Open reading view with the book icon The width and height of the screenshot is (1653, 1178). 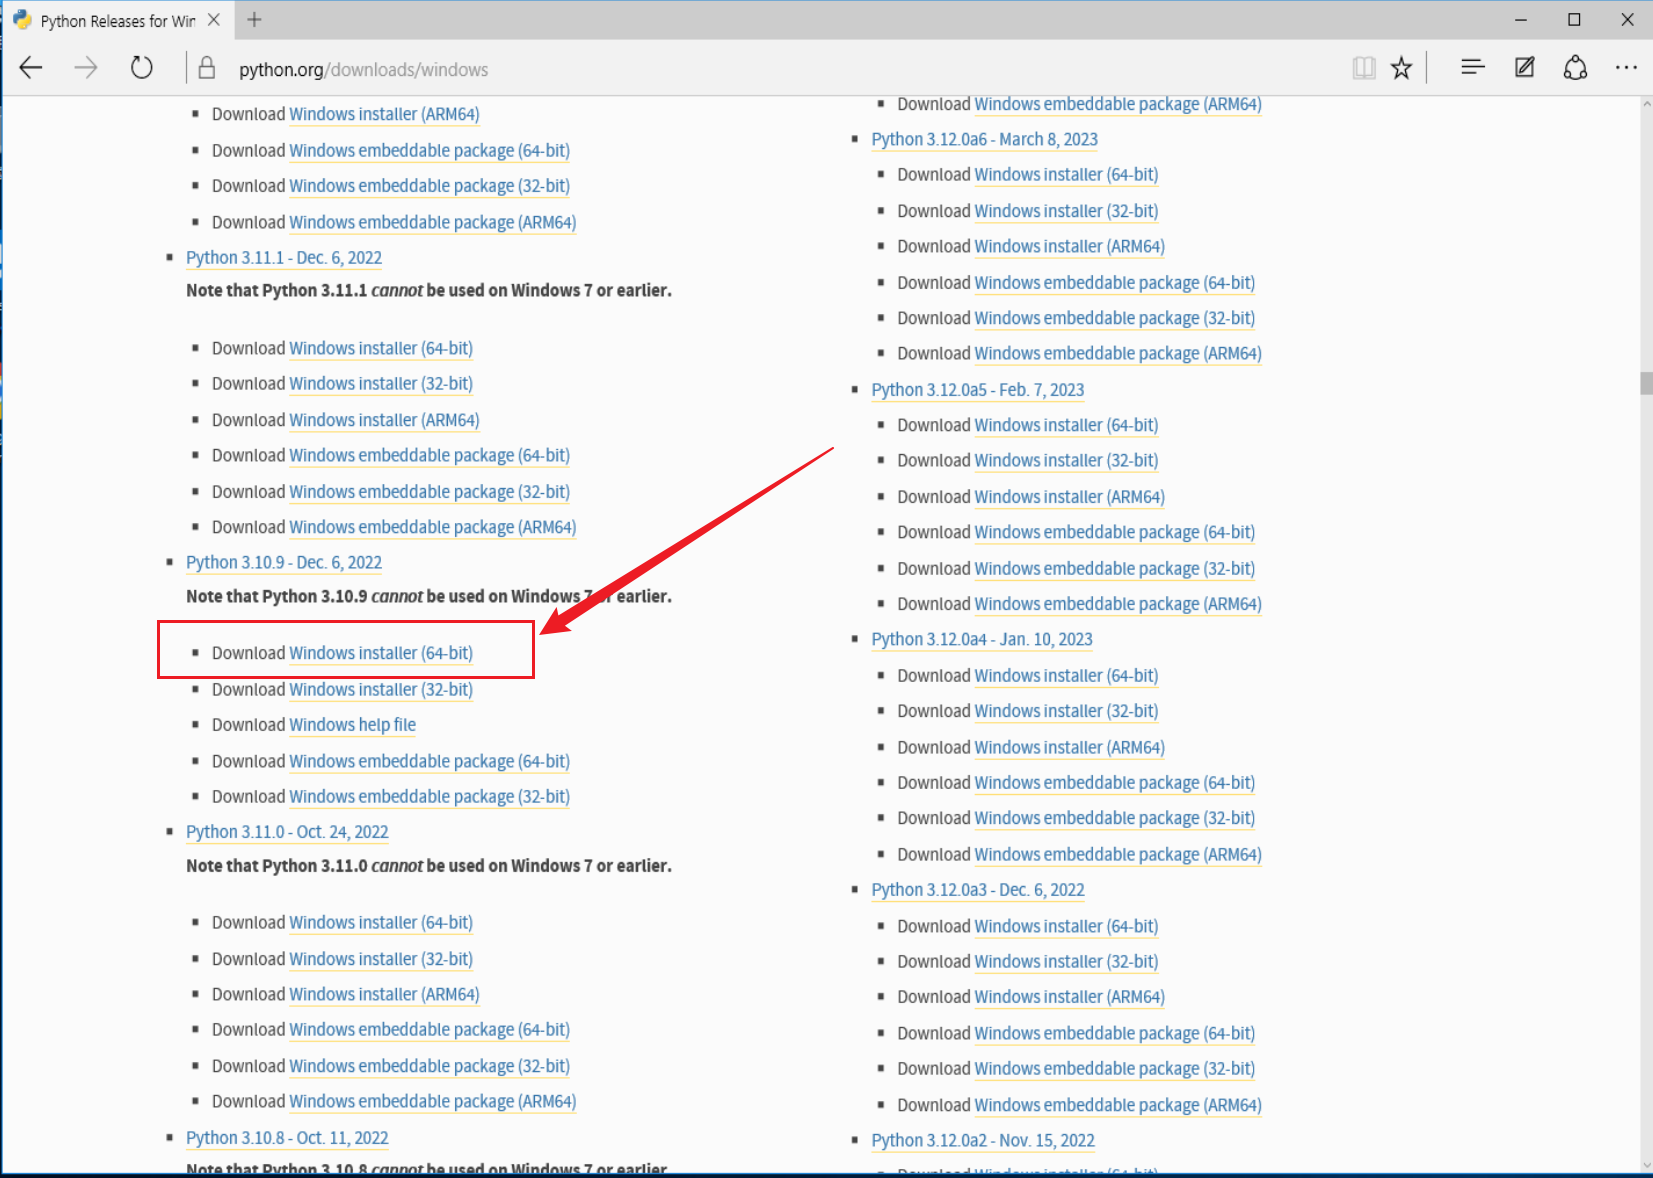pyautogui.click(x=1364, y=68)
